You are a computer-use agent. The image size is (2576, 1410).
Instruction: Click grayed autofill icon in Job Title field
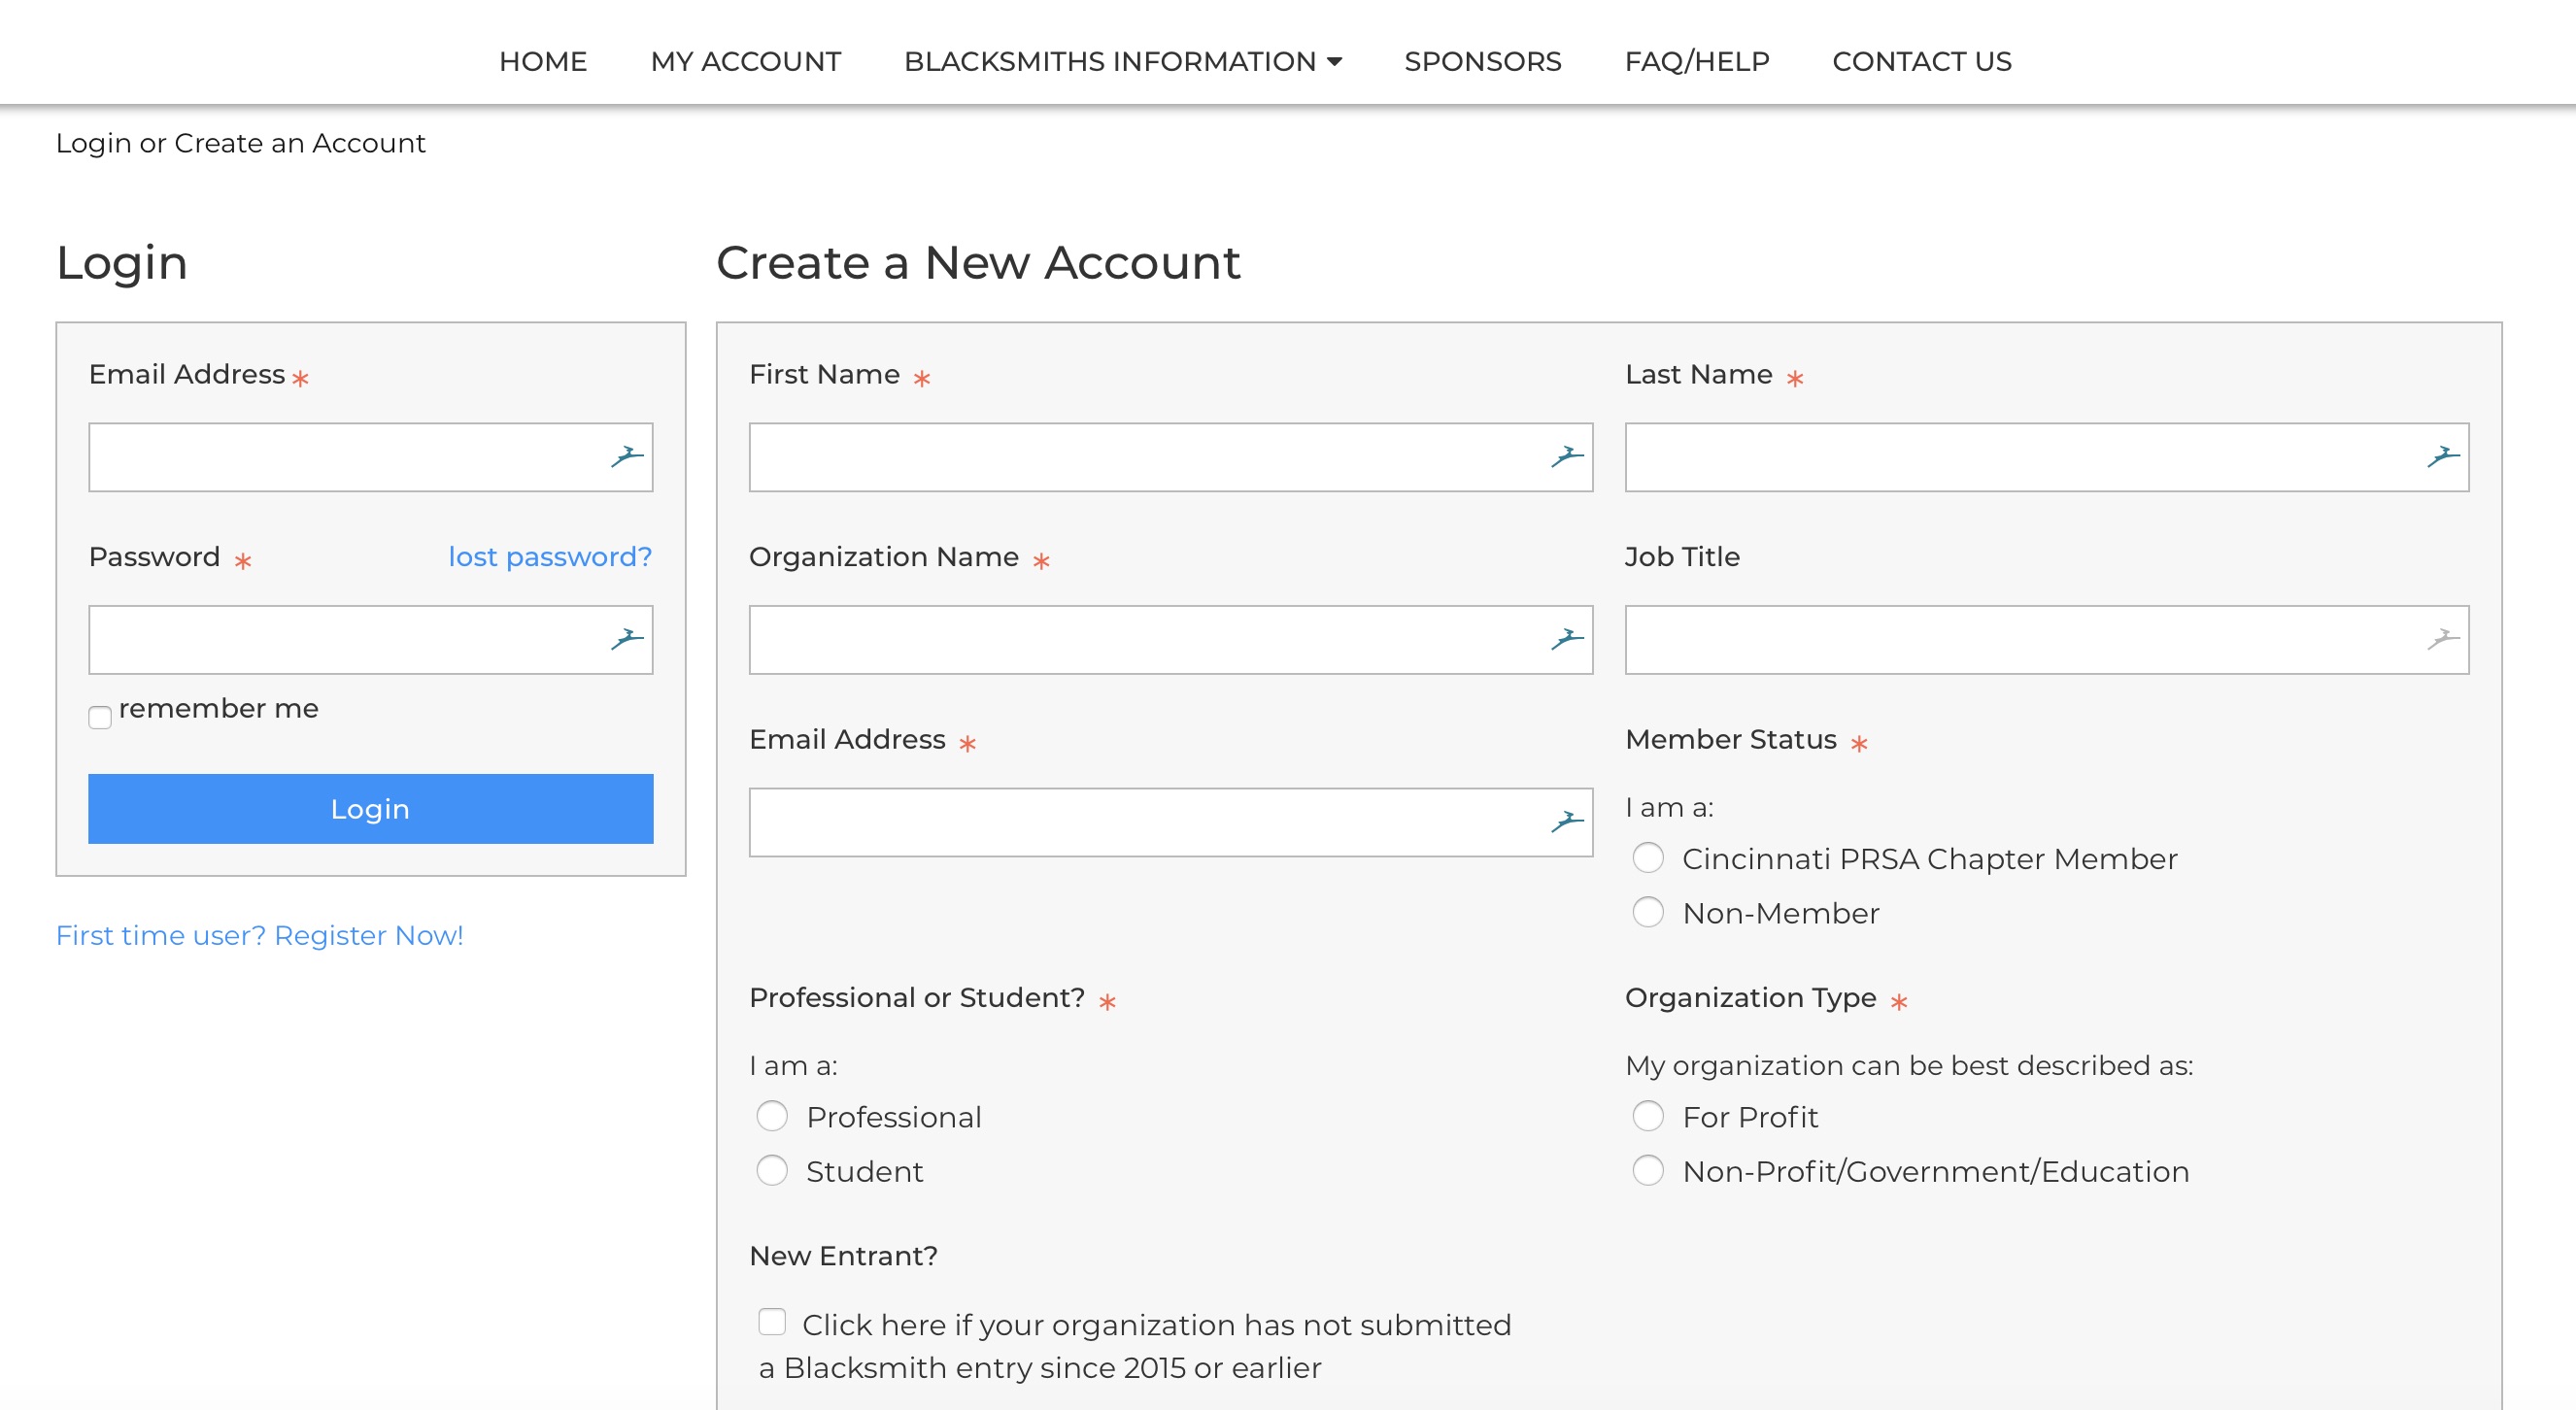coord(2443,639)
